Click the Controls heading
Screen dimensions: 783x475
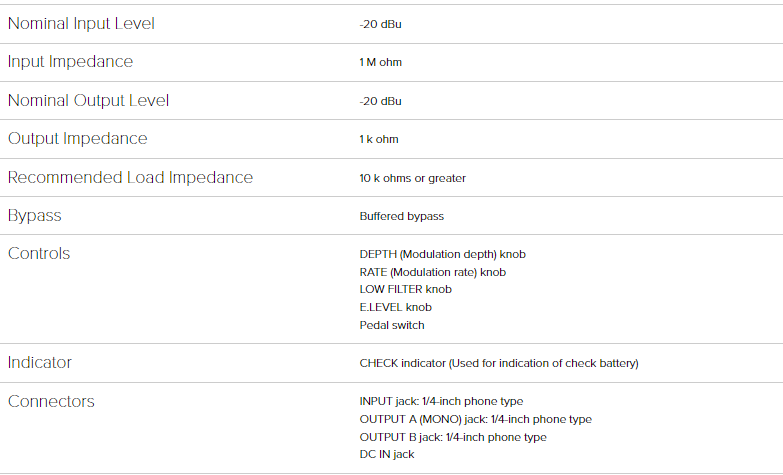pyautogui.click(x=39, y=253)
